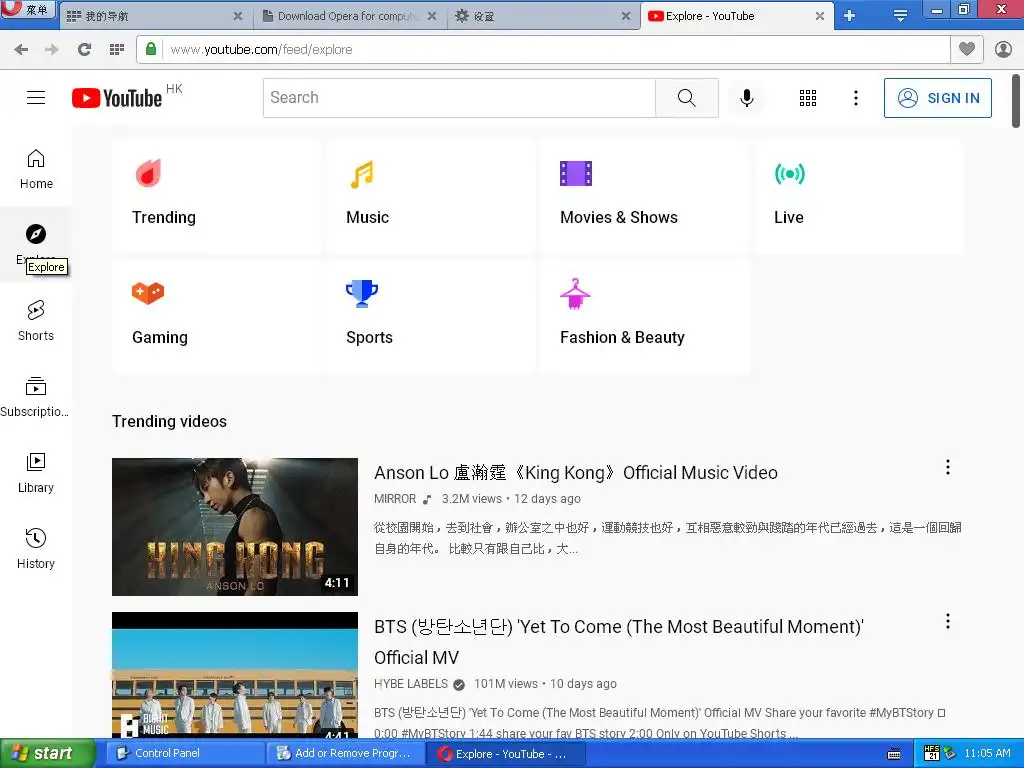Open the browser profile account icon
1024x768 pixels.
tap(1003, 50)
